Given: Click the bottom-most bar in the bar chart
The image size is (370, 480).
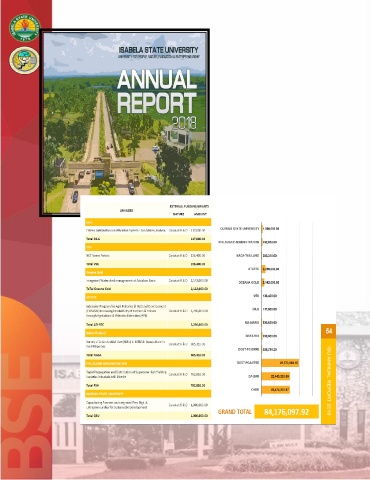Looking at the screenshot, I should tap(276, 389).
